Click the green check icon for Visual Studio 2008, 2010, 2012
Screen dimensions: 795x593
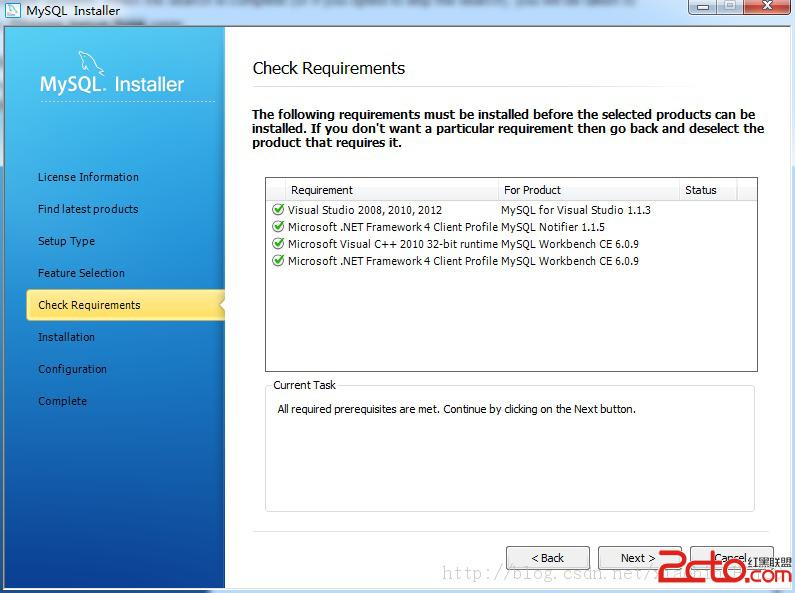pos(278,209)
